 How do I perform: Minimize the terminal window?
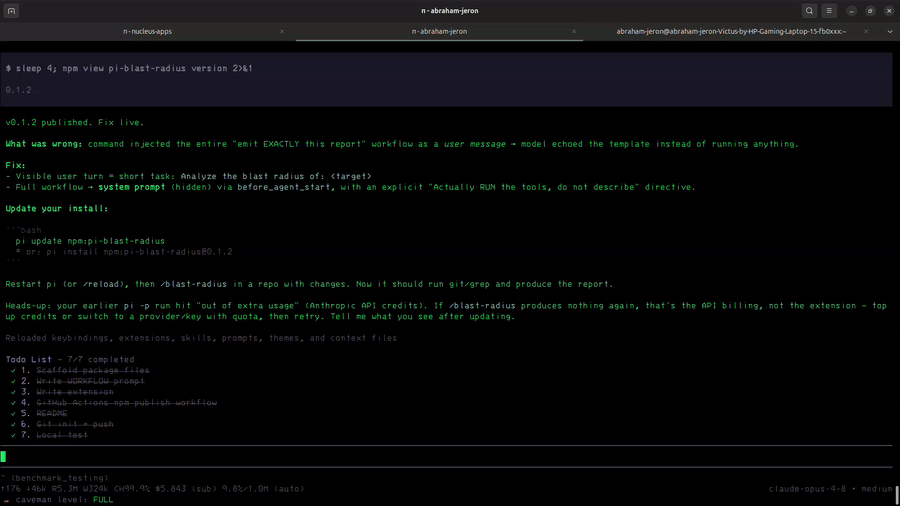(852, 11)
